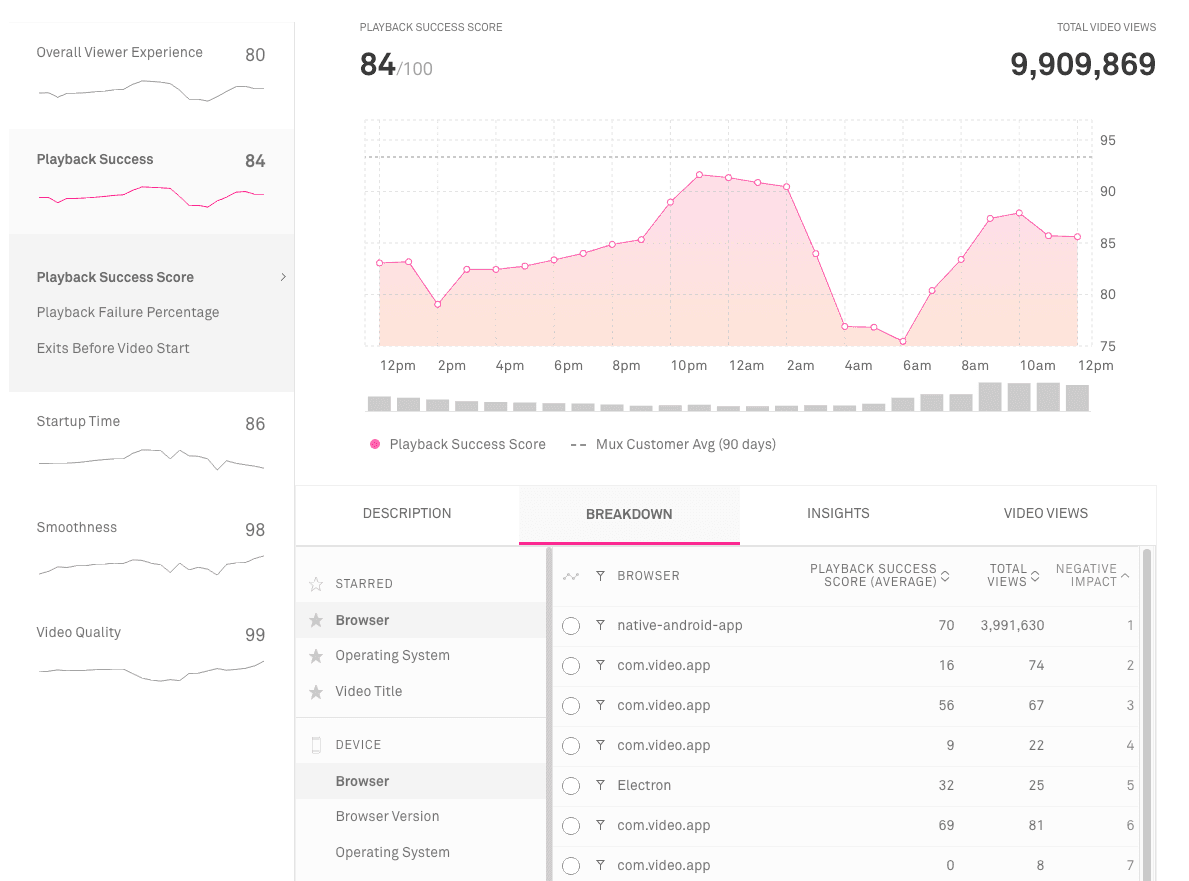Click the 10pm data point on the chart
1189x881 pixels.
[699, 175]
